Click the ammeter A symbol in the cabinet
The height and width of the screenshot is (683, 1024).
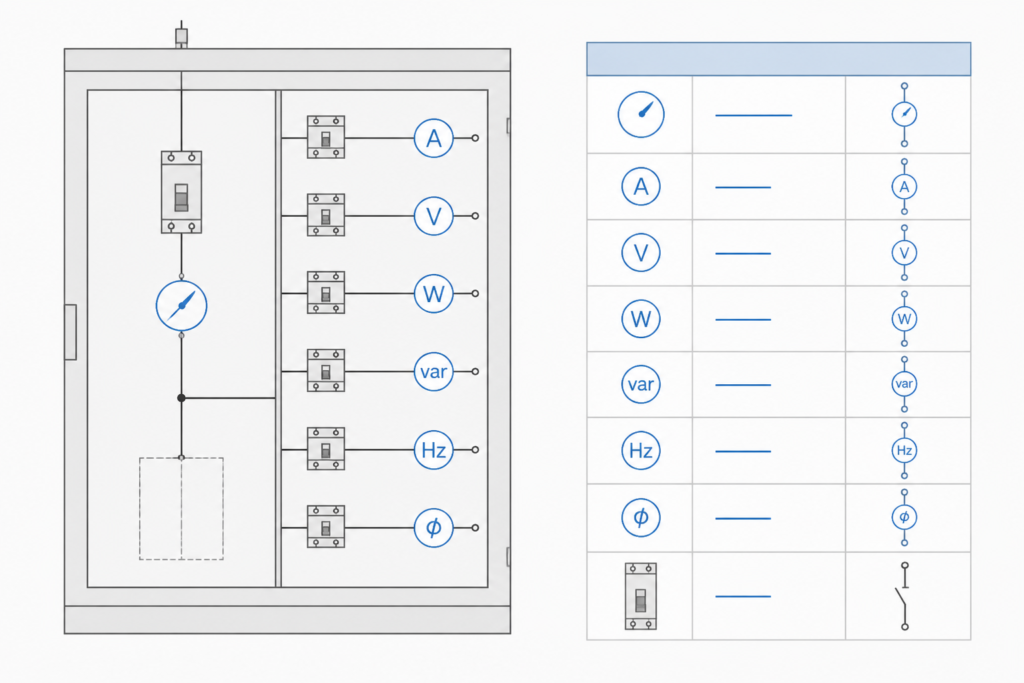click(434, 138)
